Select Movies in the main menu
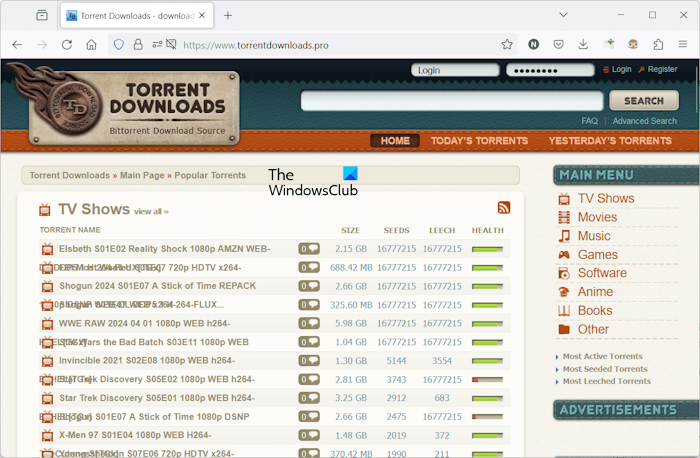 pyautogui.click(x=597, y=217)
